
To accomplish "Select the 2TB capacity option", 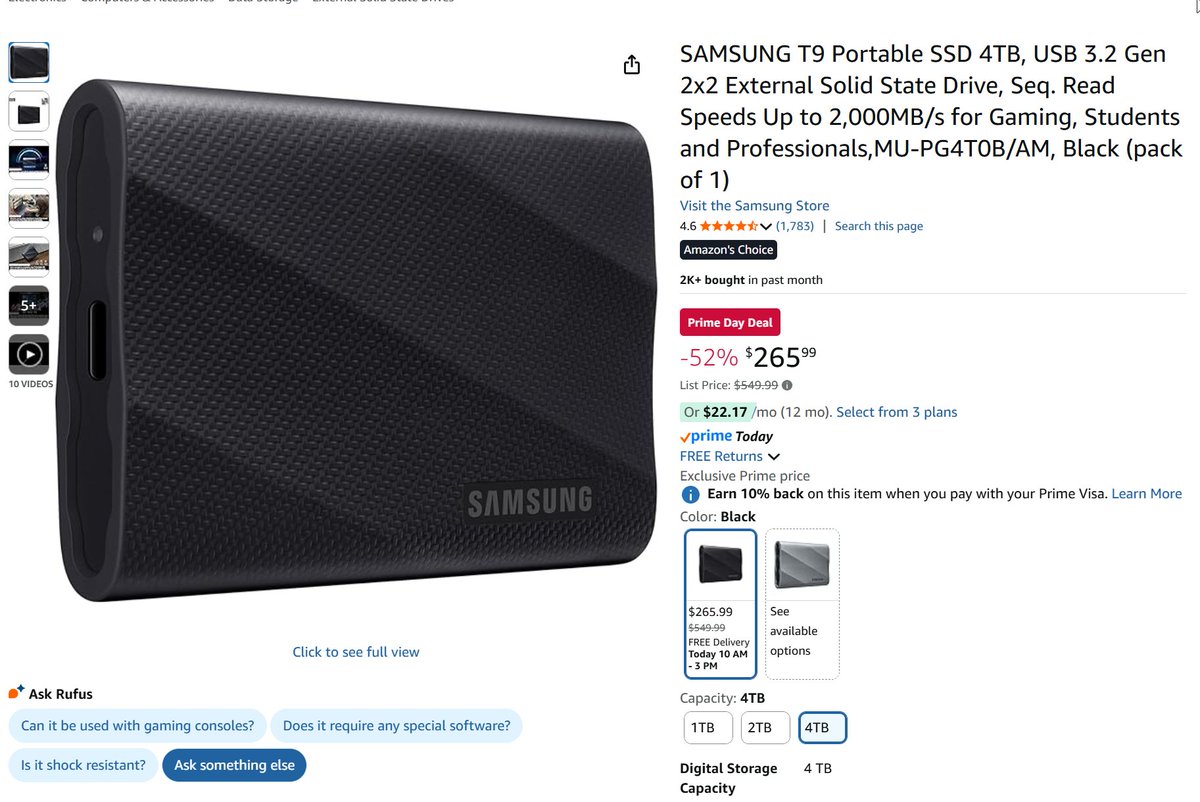I will click(765, 728).
